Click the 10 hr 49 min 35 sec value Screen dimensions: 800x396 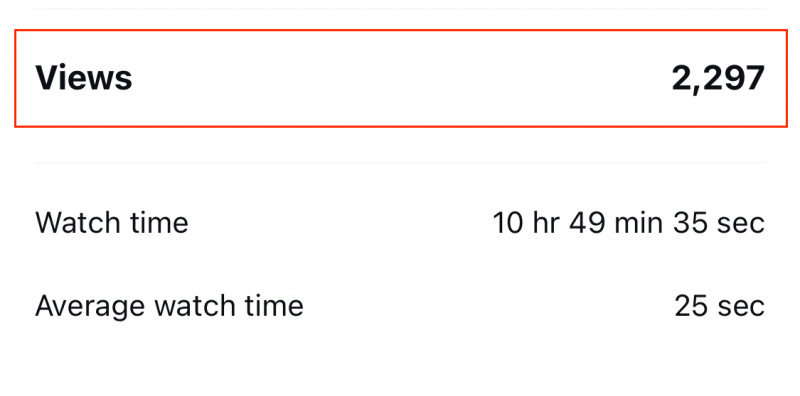tap(629, 223)
